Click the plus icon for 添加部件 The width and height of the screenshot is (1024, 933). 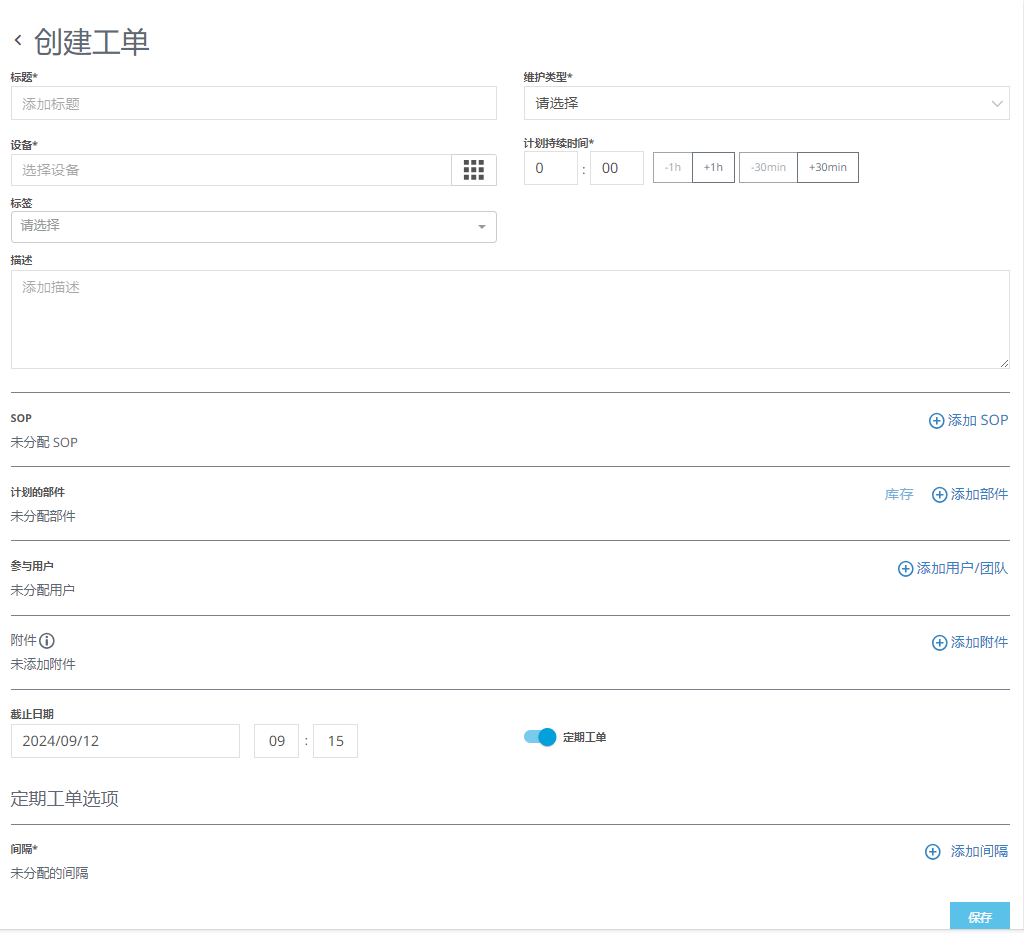click(x=939, y=495)
